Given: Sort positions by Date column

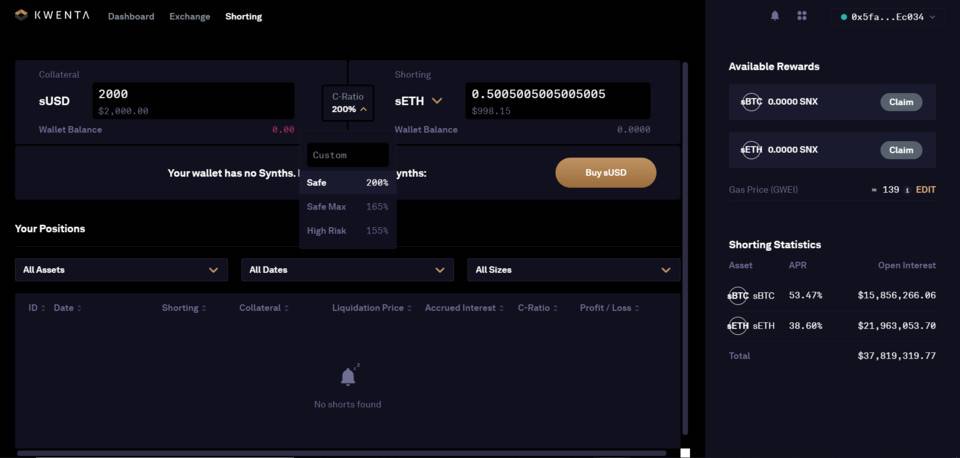Looking at the screenshot, I should click(x=67, y=308).
